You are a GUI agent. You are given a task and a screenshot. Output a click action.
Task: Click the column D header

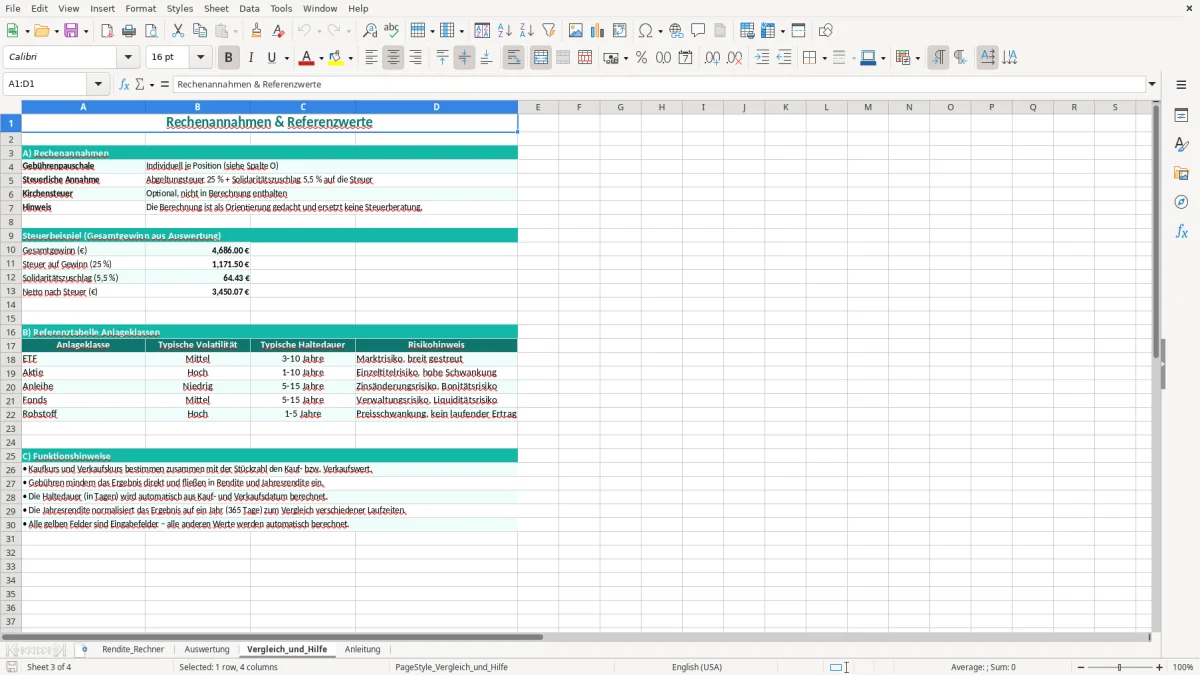pos(436,107)
